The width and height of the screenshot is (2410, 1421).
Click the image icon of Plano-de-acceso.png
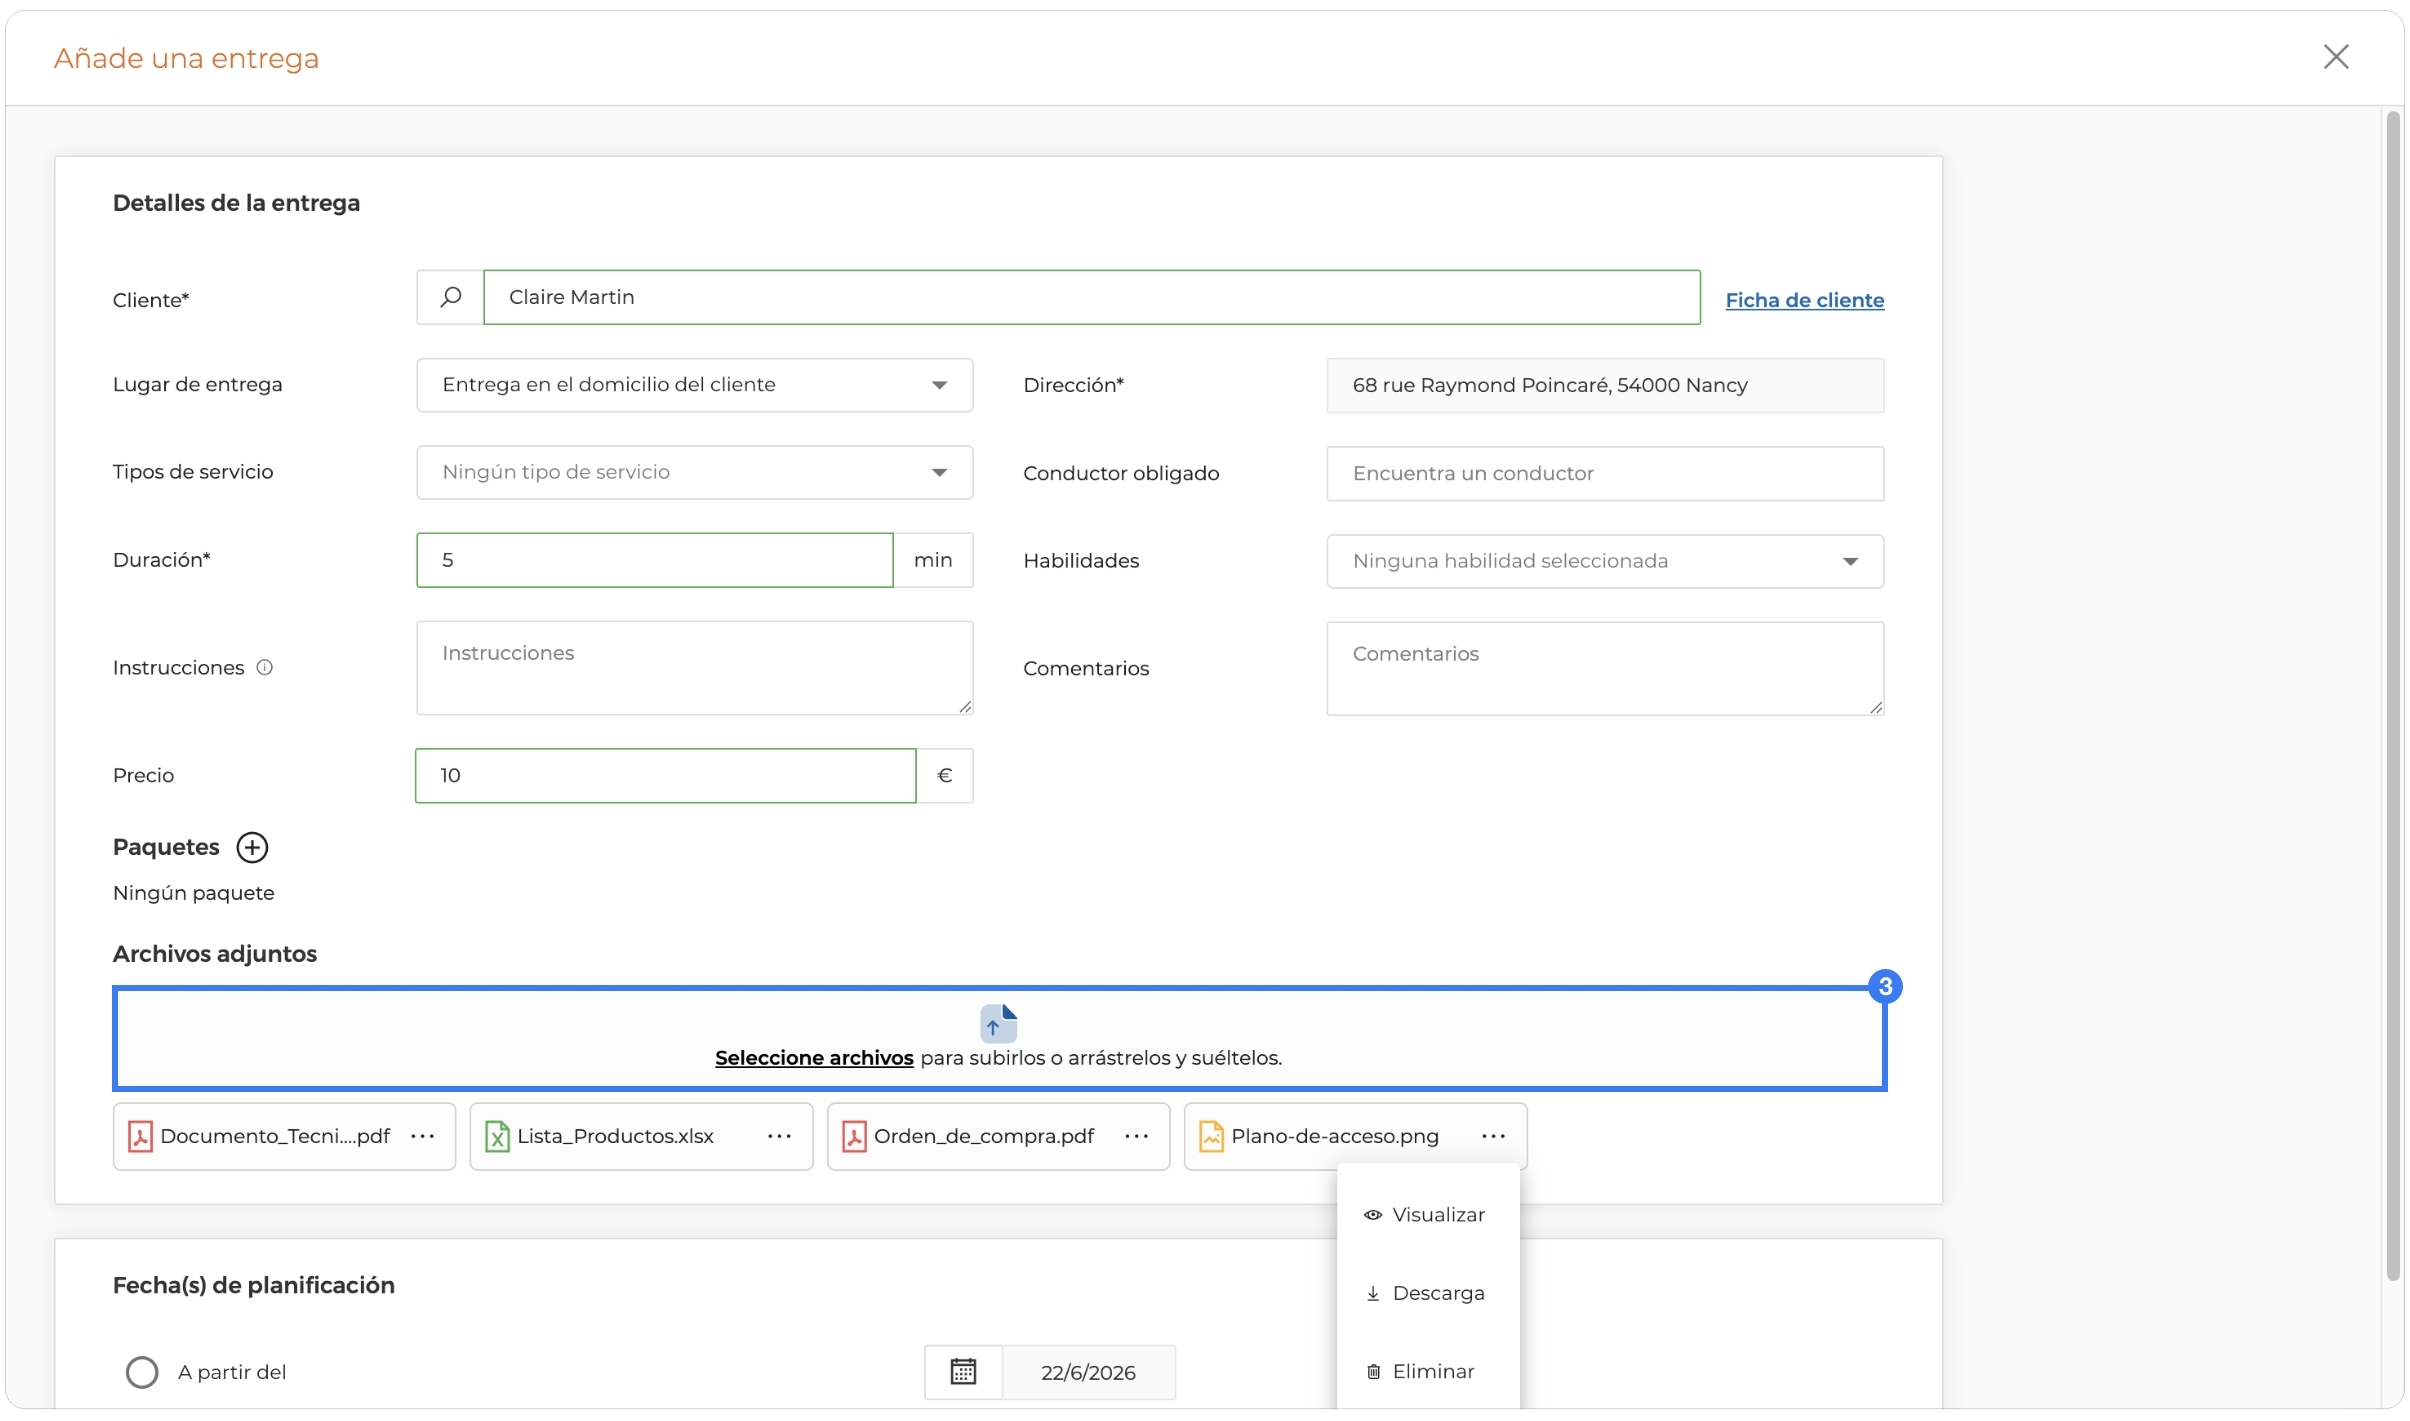(1211, 1137)
